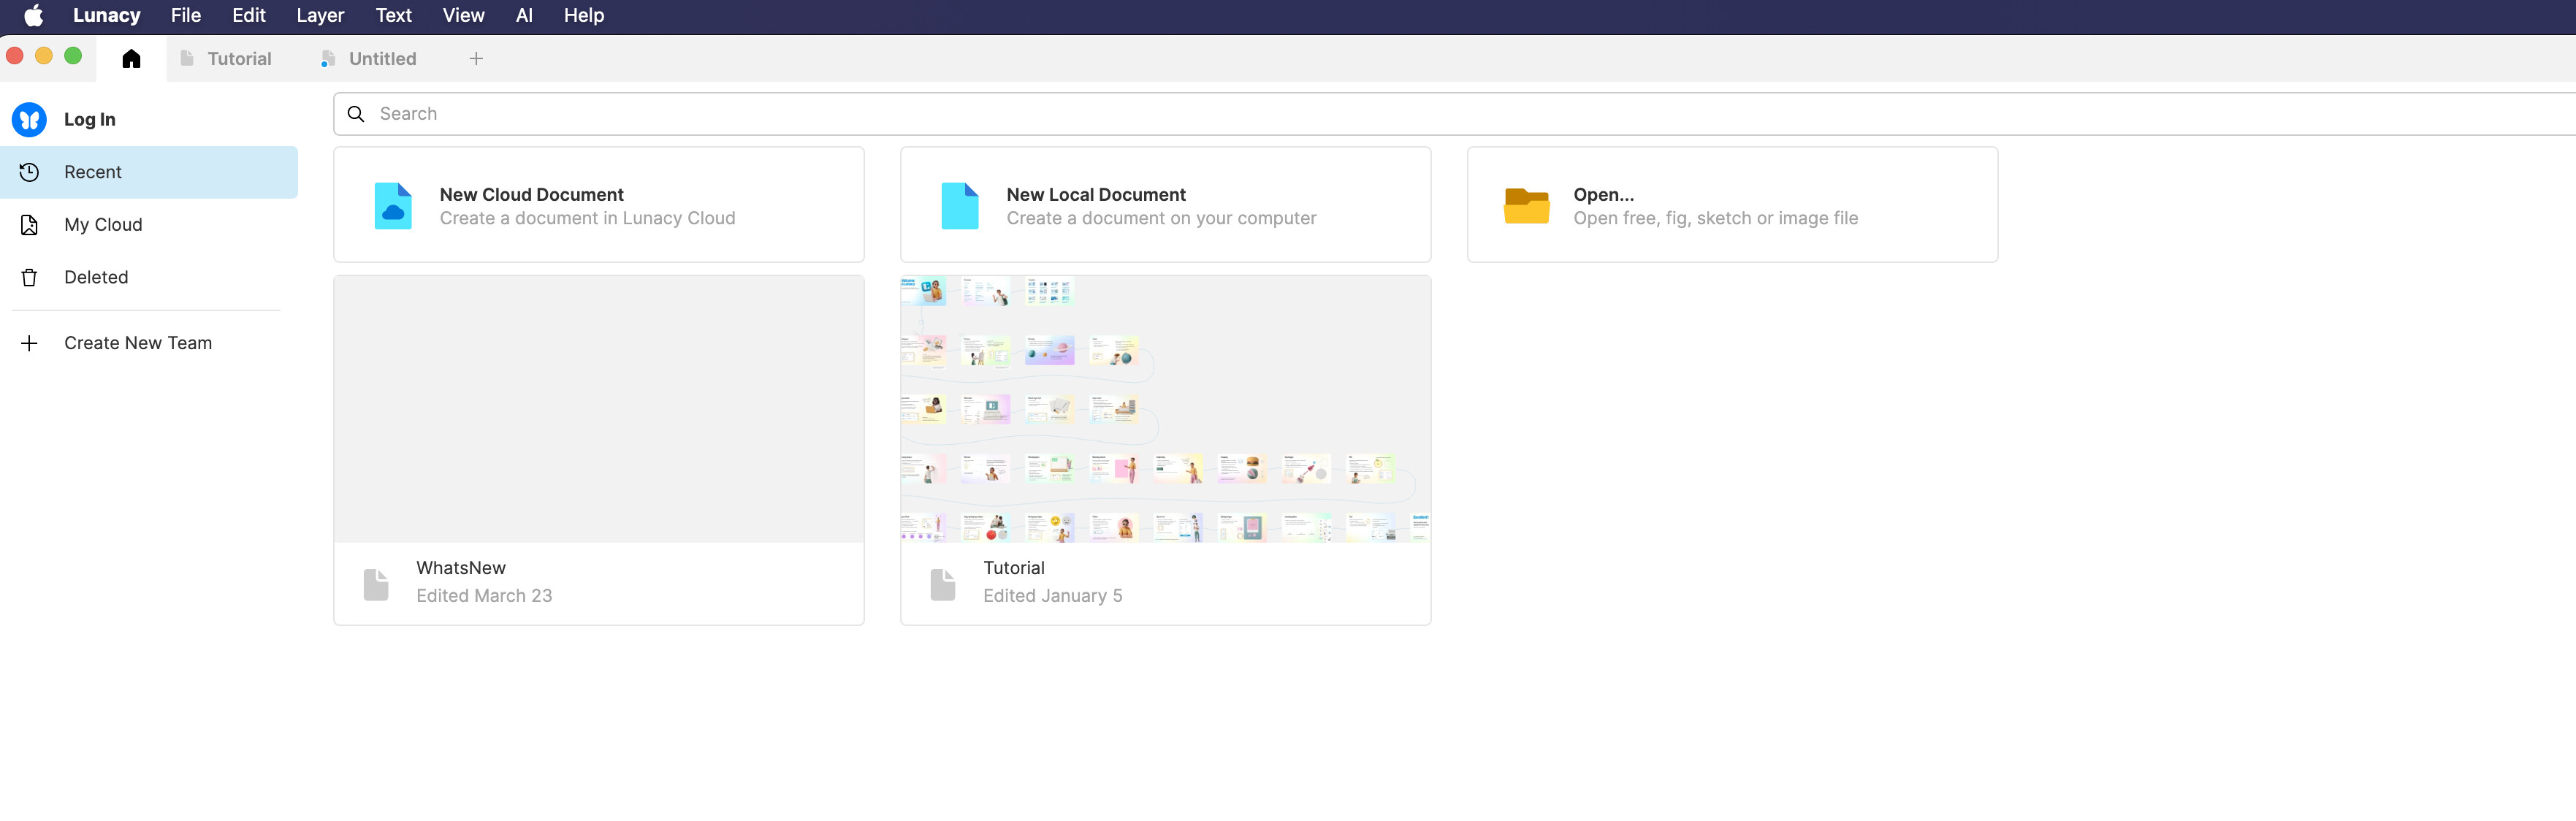Click 'Create a document on your computer' text
This screenshot has width=2576, height=821.
tap(1162, 219)
